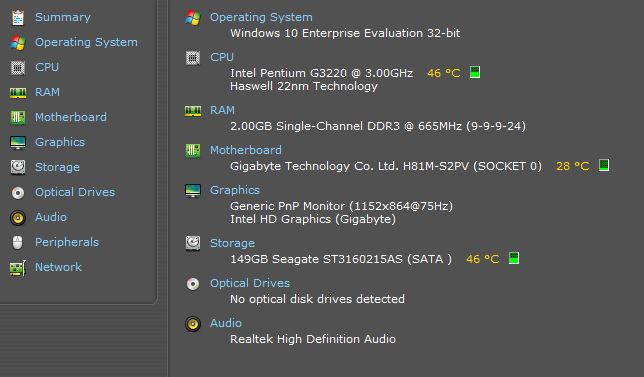
Task: Click the Summary clipboard icon in sidebar
Action: [x=18, y=18]
